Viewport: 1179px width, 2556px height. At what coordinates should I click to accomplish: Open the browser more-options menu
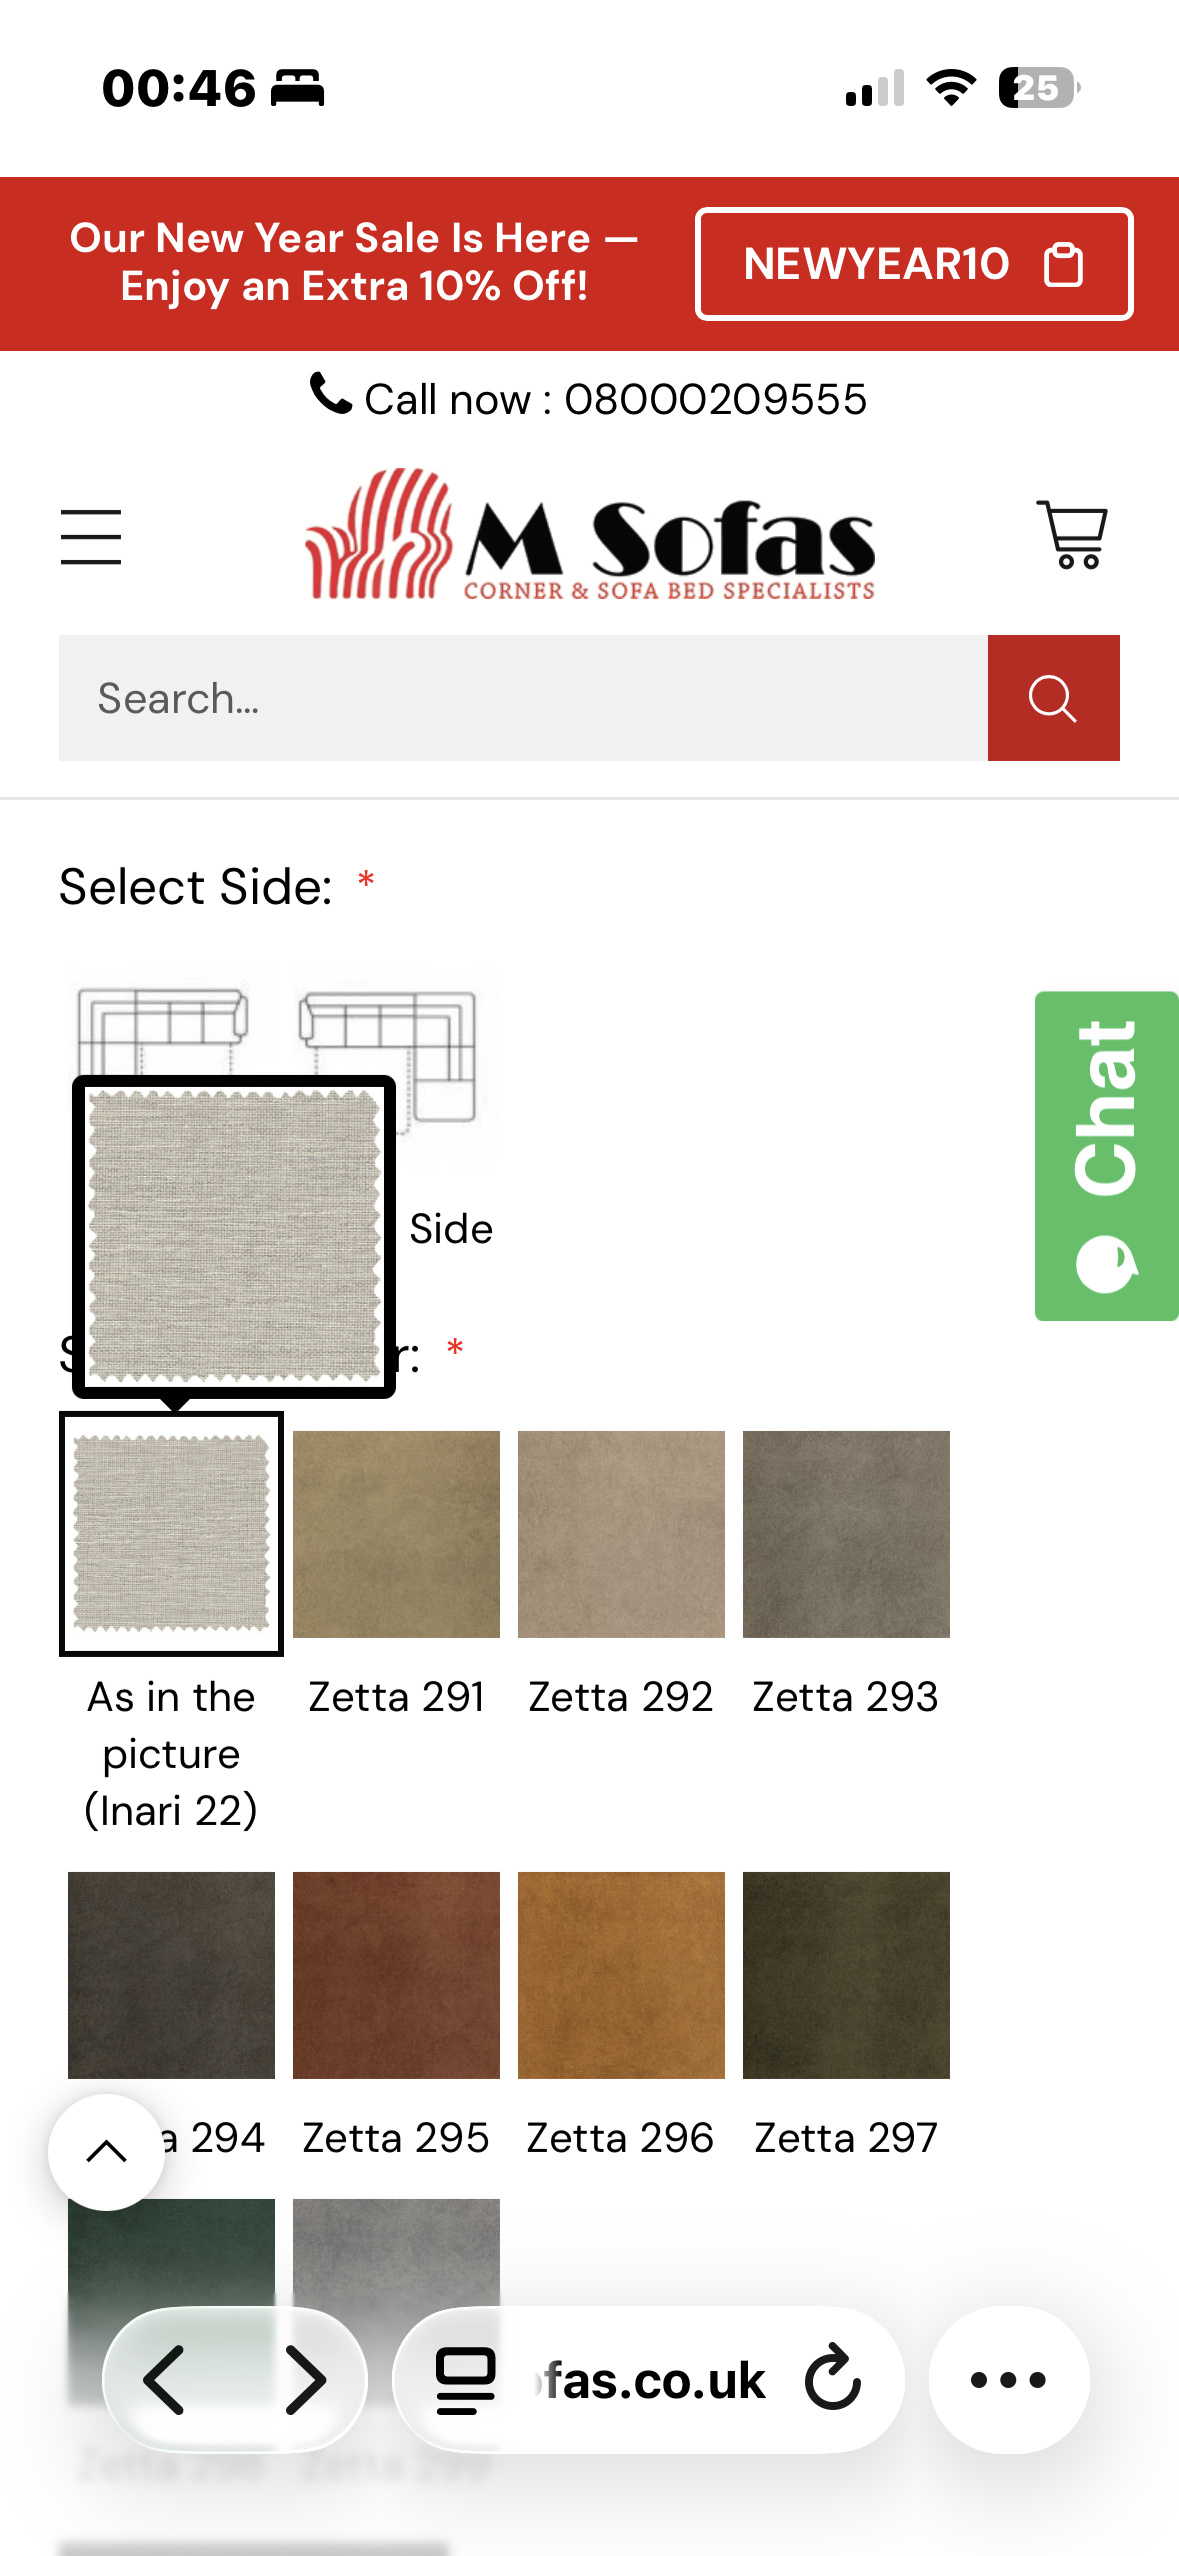point(1008,2380)
